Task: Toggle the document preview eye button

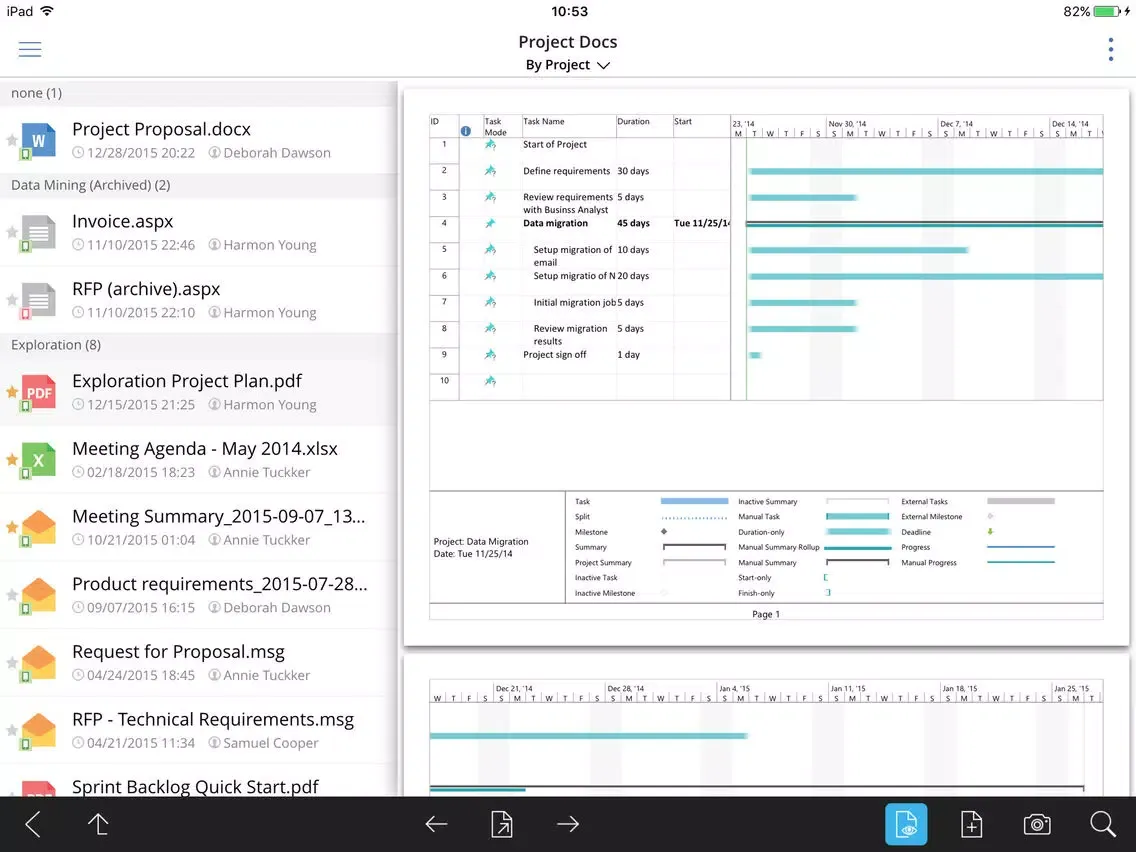Action: point(906,824)
